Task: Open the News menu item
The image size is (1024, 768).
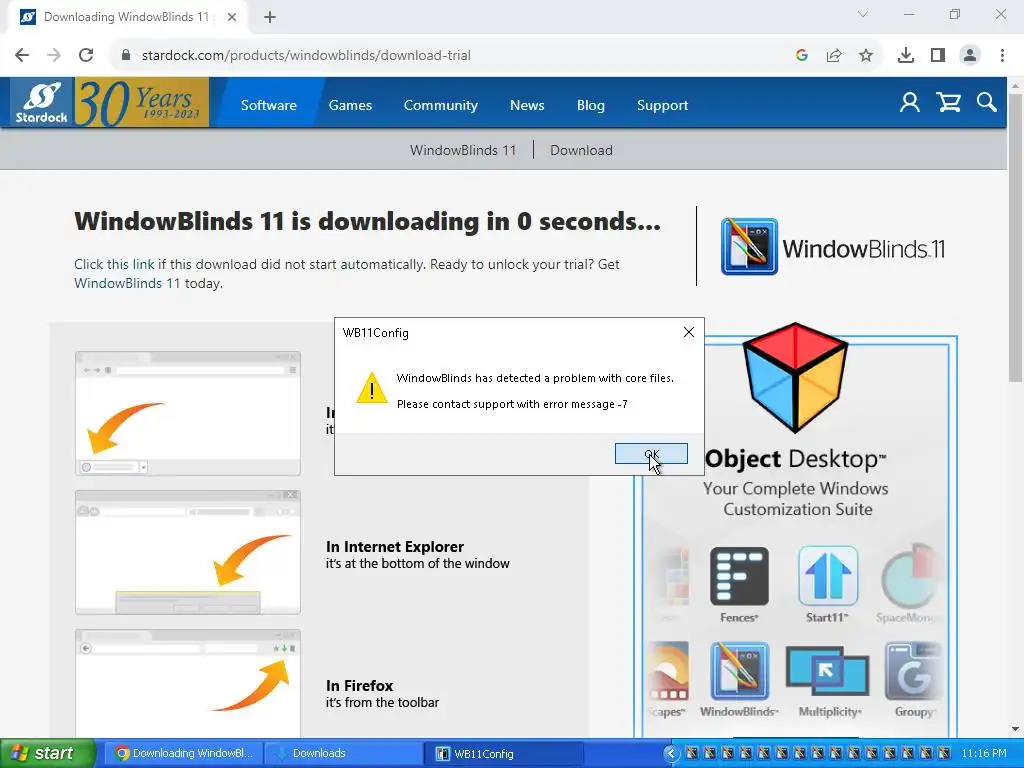Action: pos(527,105)
